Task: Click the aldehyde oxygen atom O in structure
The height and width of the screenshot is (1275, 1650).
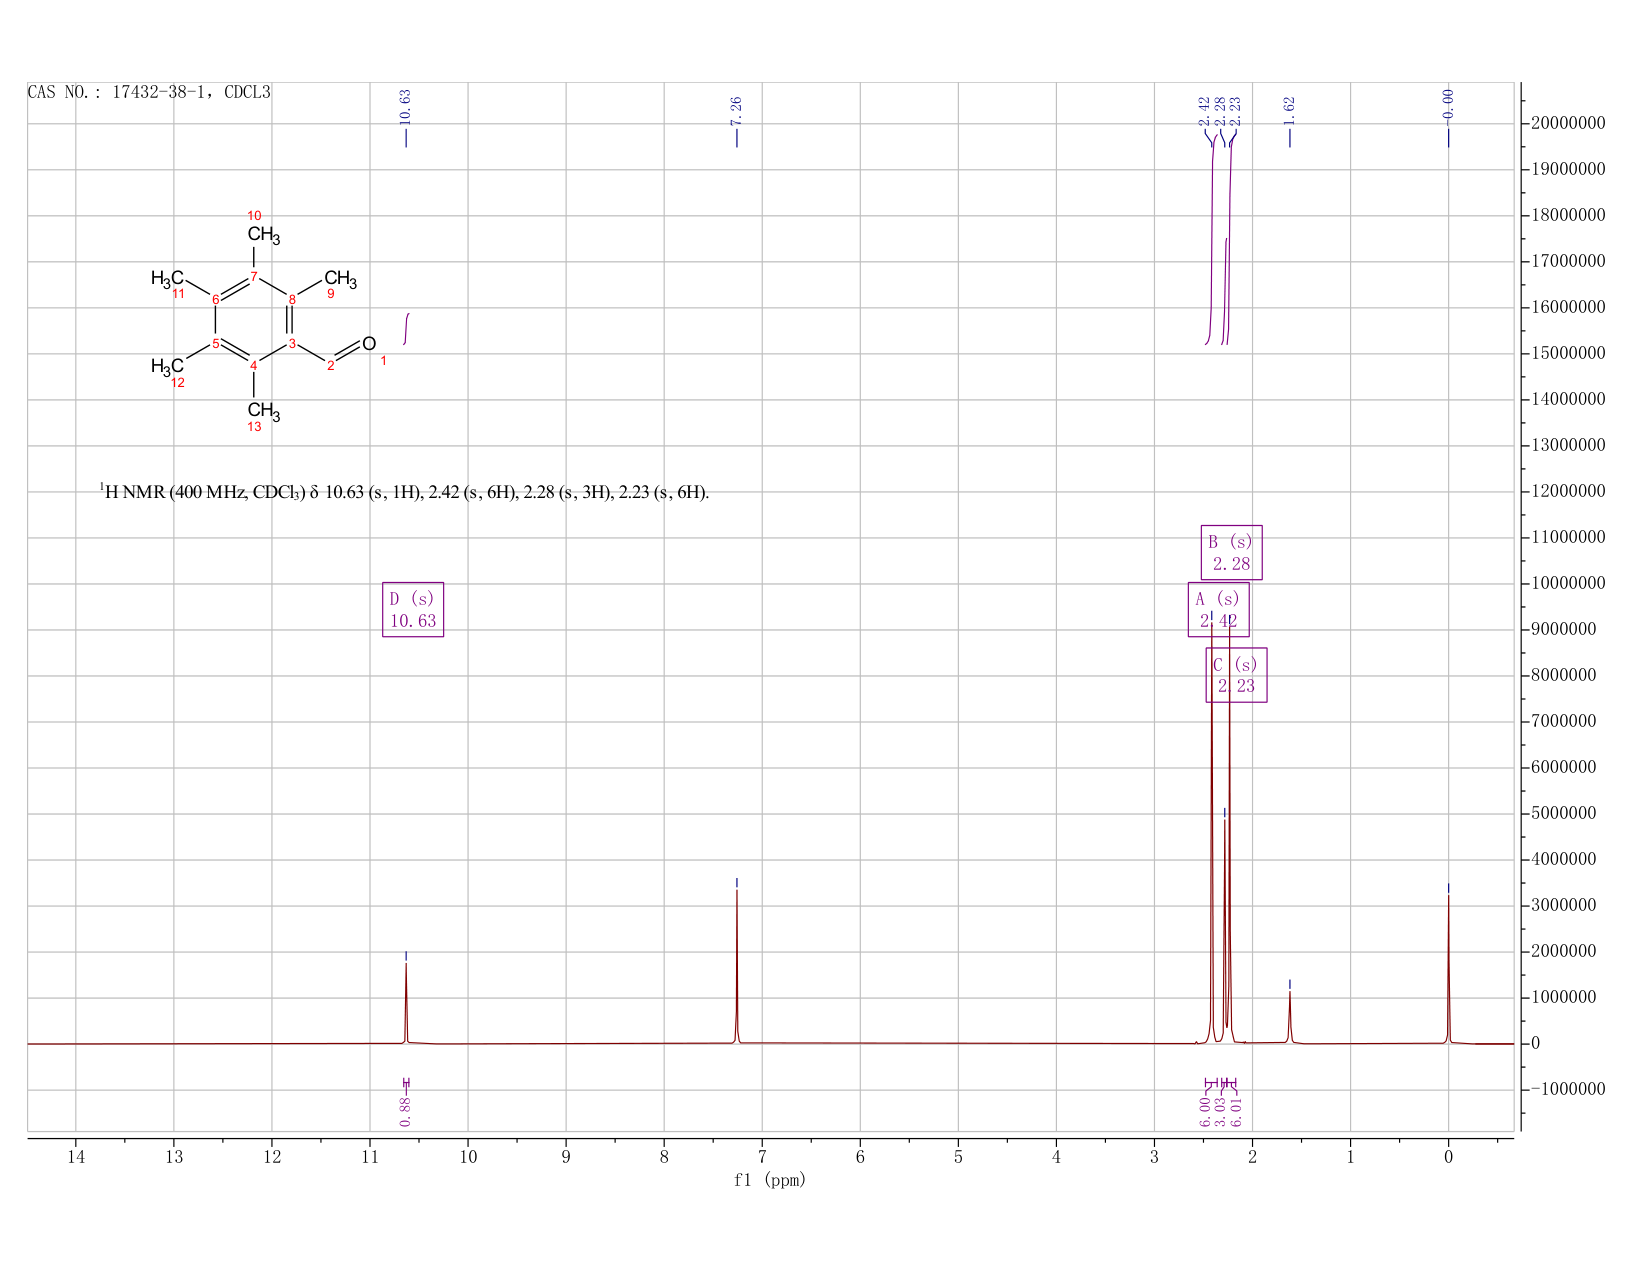Action: coord(368,344)
